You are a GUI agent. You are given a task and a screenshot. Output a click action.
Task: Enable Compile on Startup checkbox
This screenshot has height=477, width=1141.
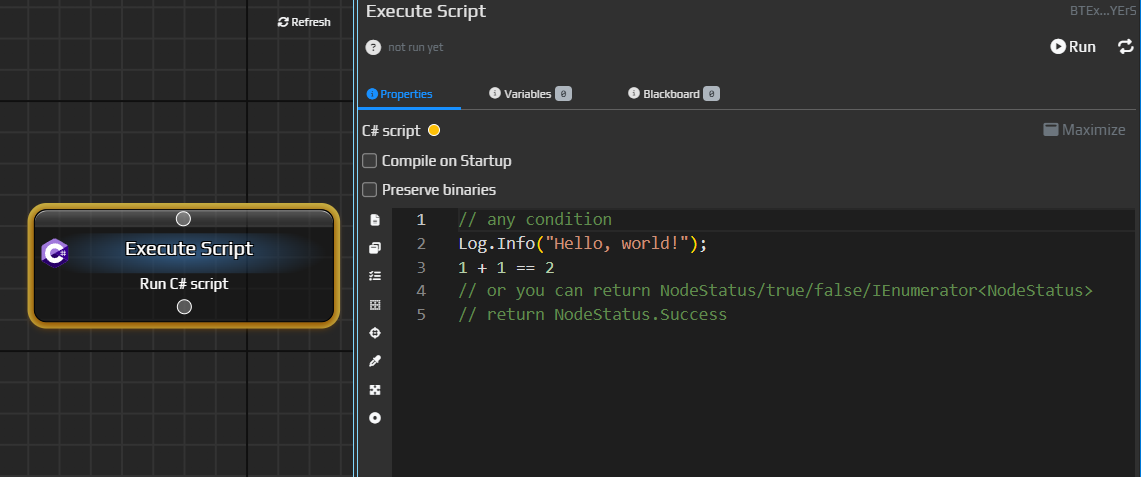coord(370,161)
